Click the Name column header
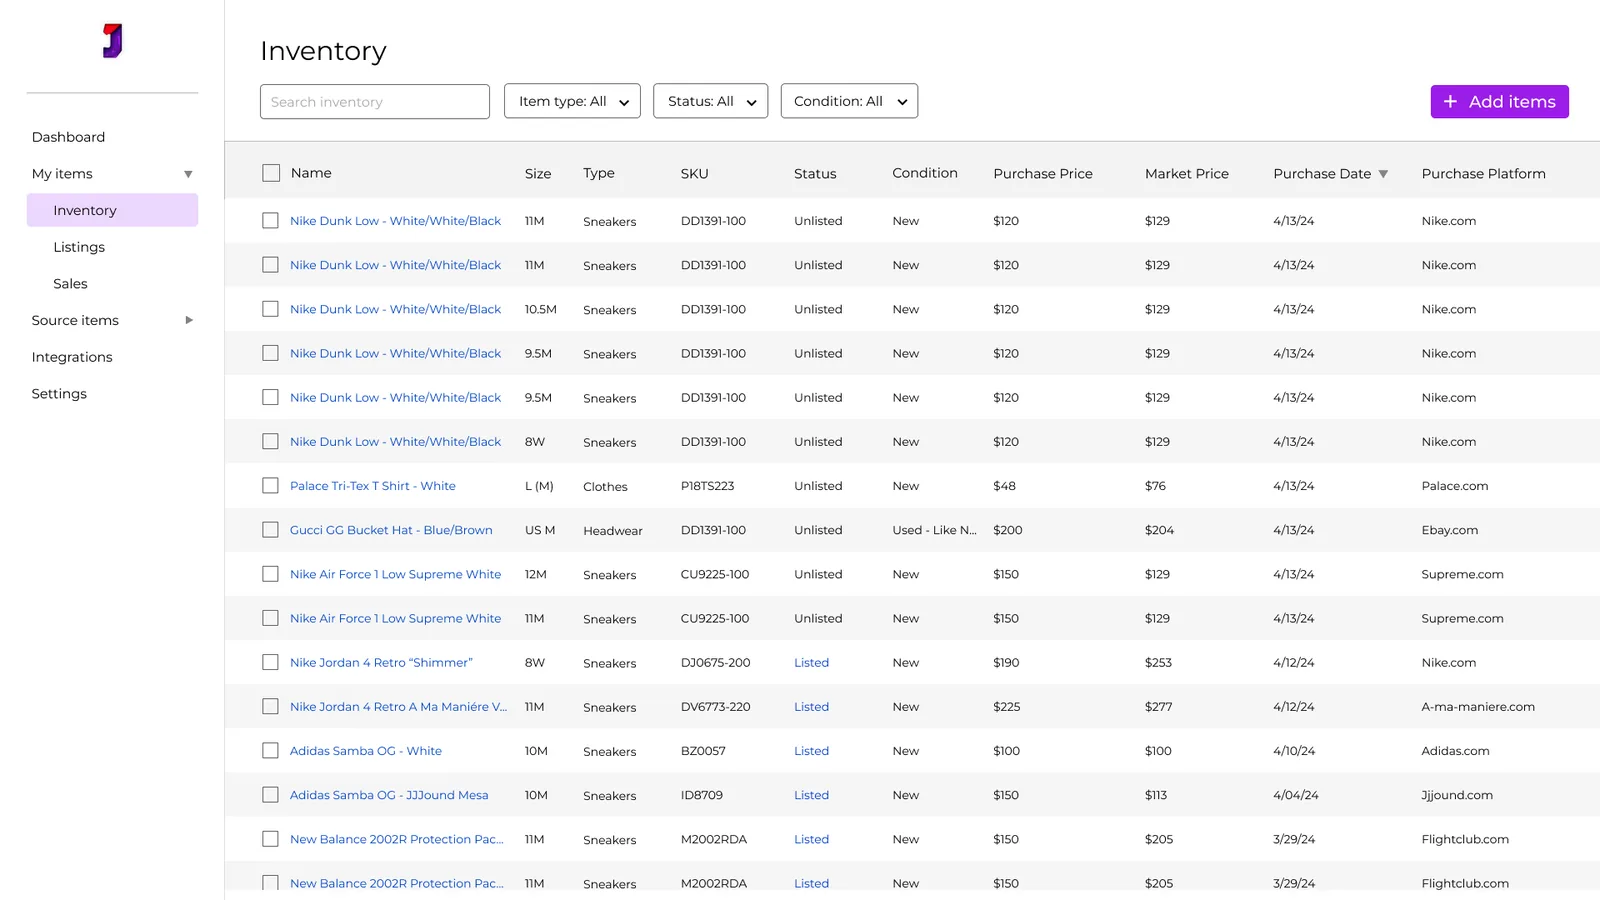Viewport: 1600px width, 900px height. point(311,173)
